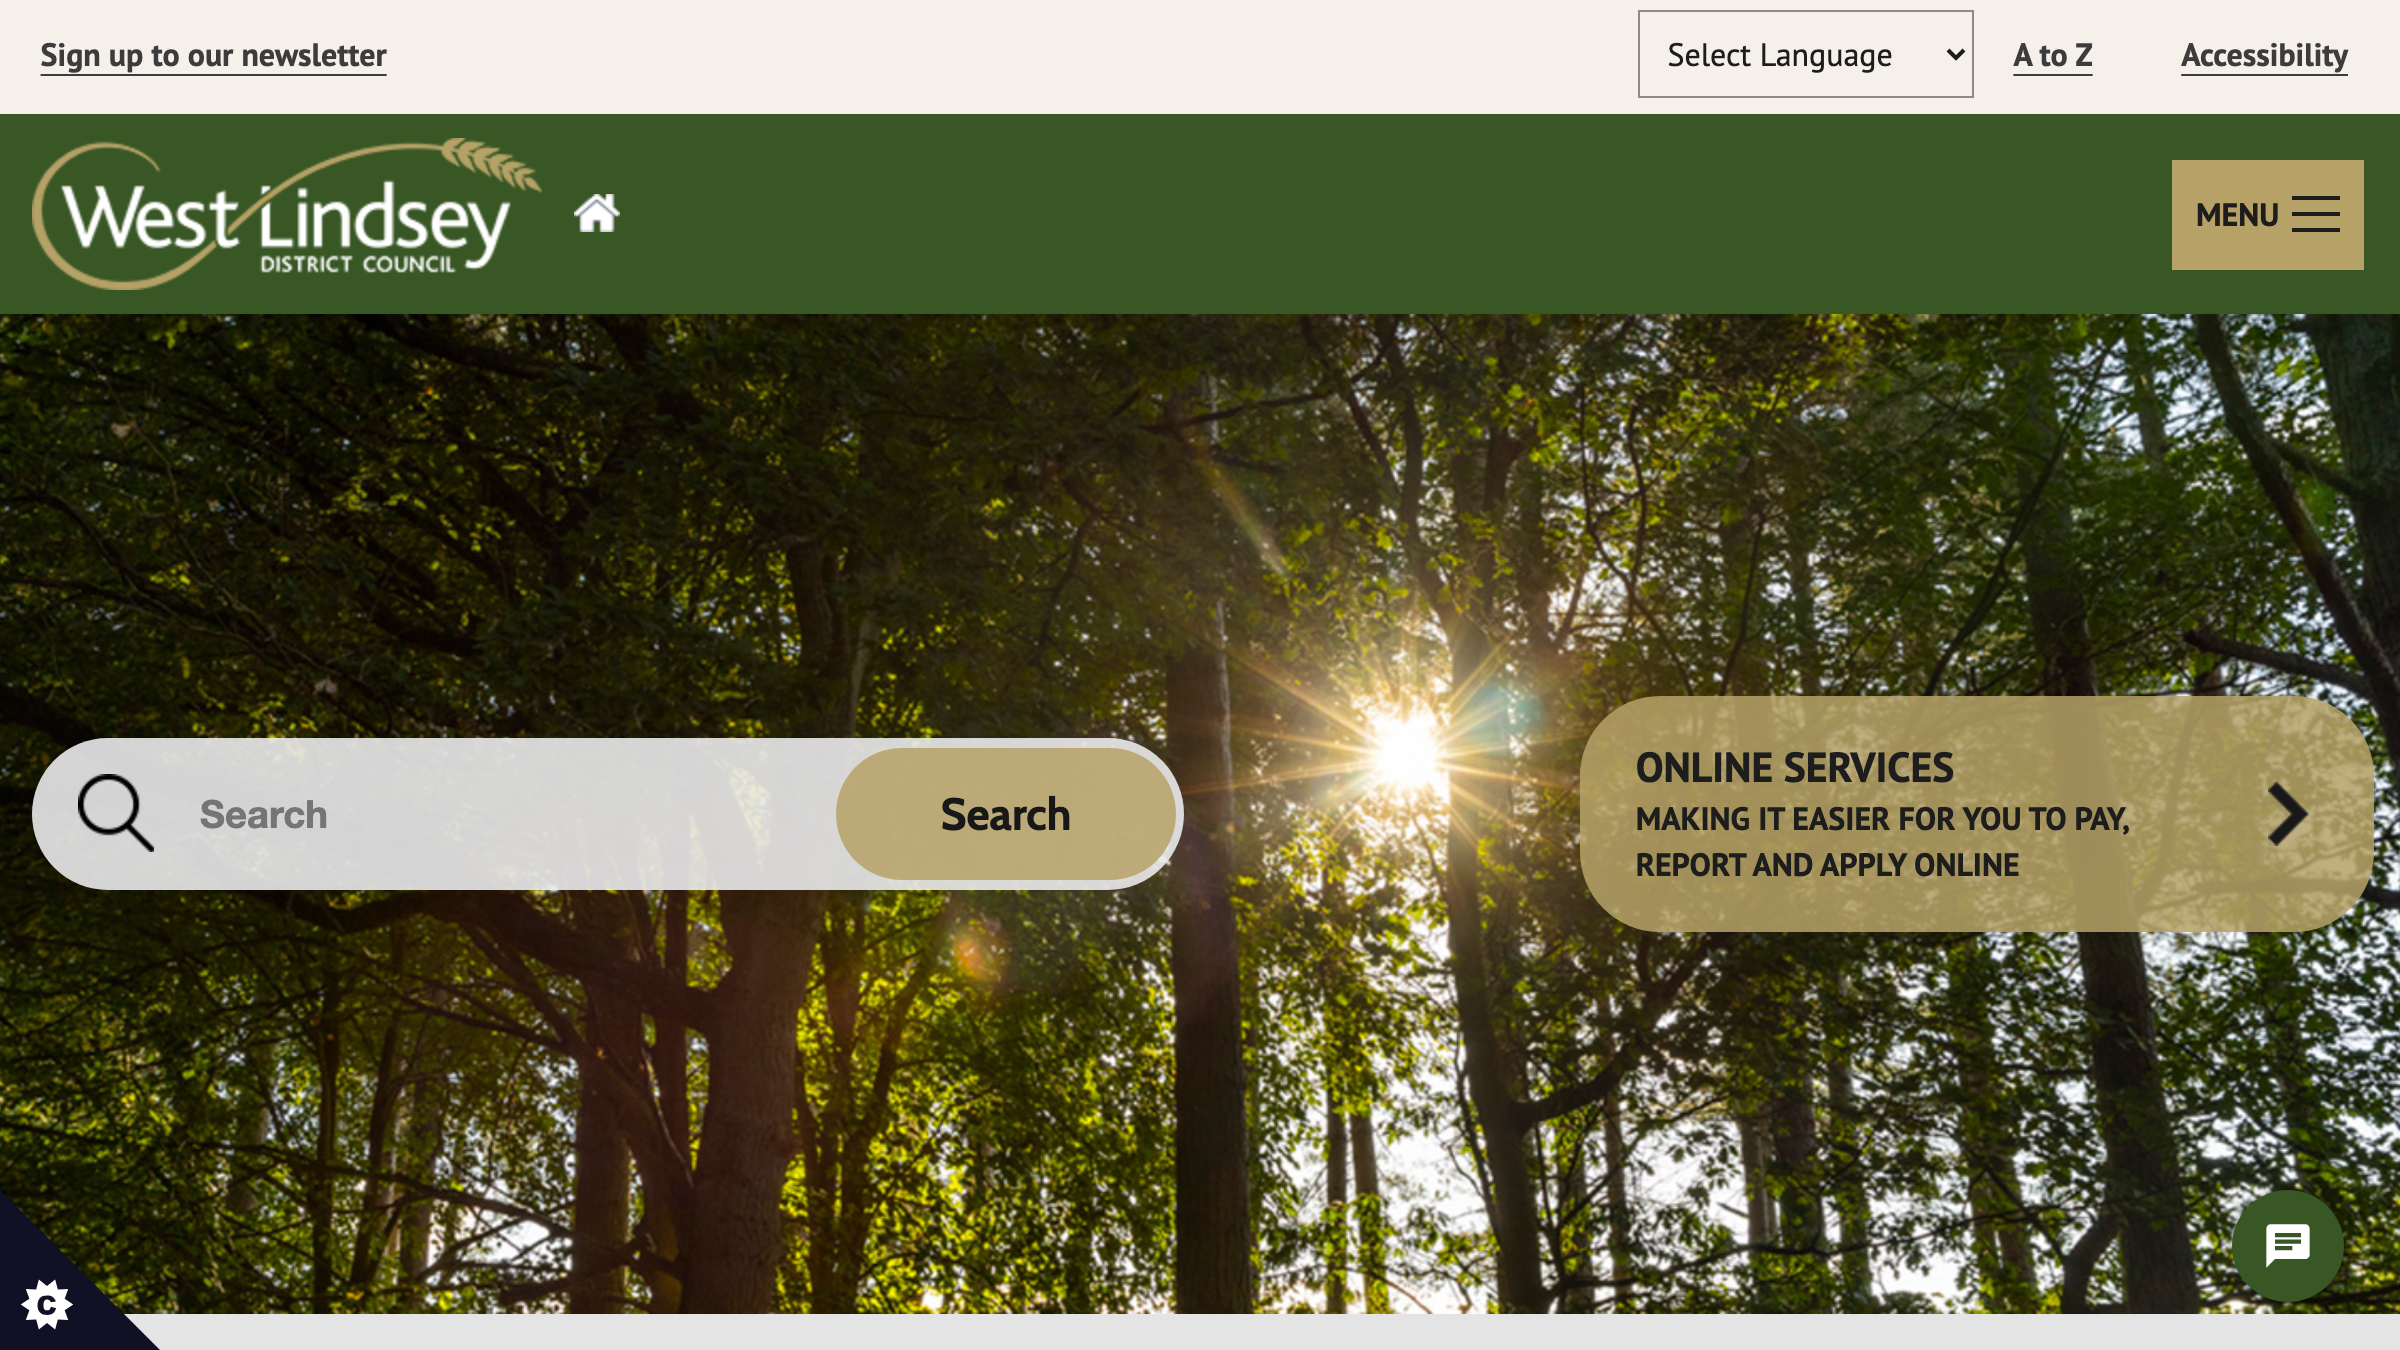Click the arrow on the Online Services banner
The height and width of the screenshot is (1350, 2400).
pyautogui.click(x=2289, y=813)
